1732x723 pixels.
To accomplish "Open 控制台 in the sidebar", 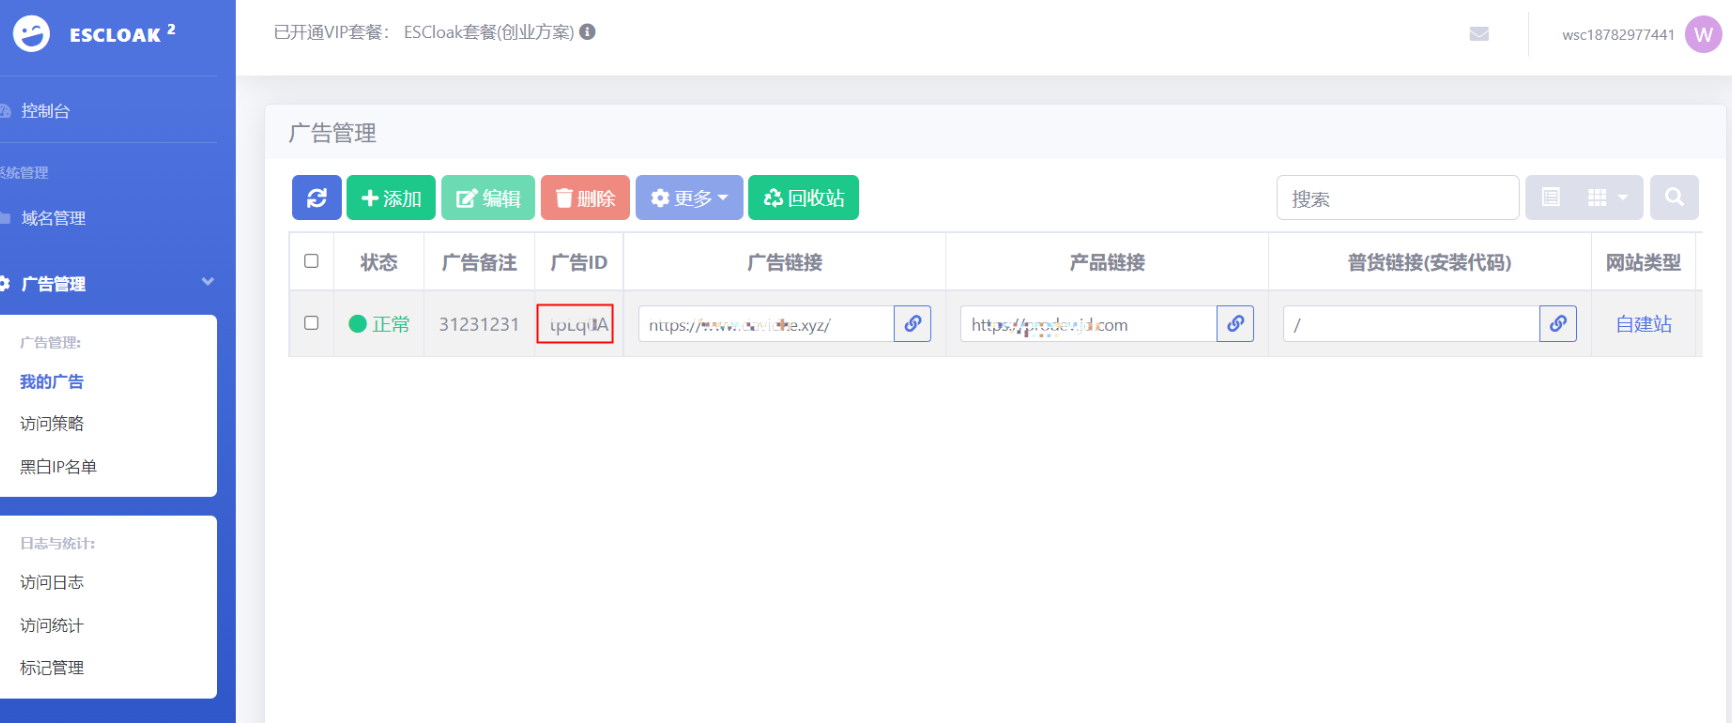I will point(46,111).
